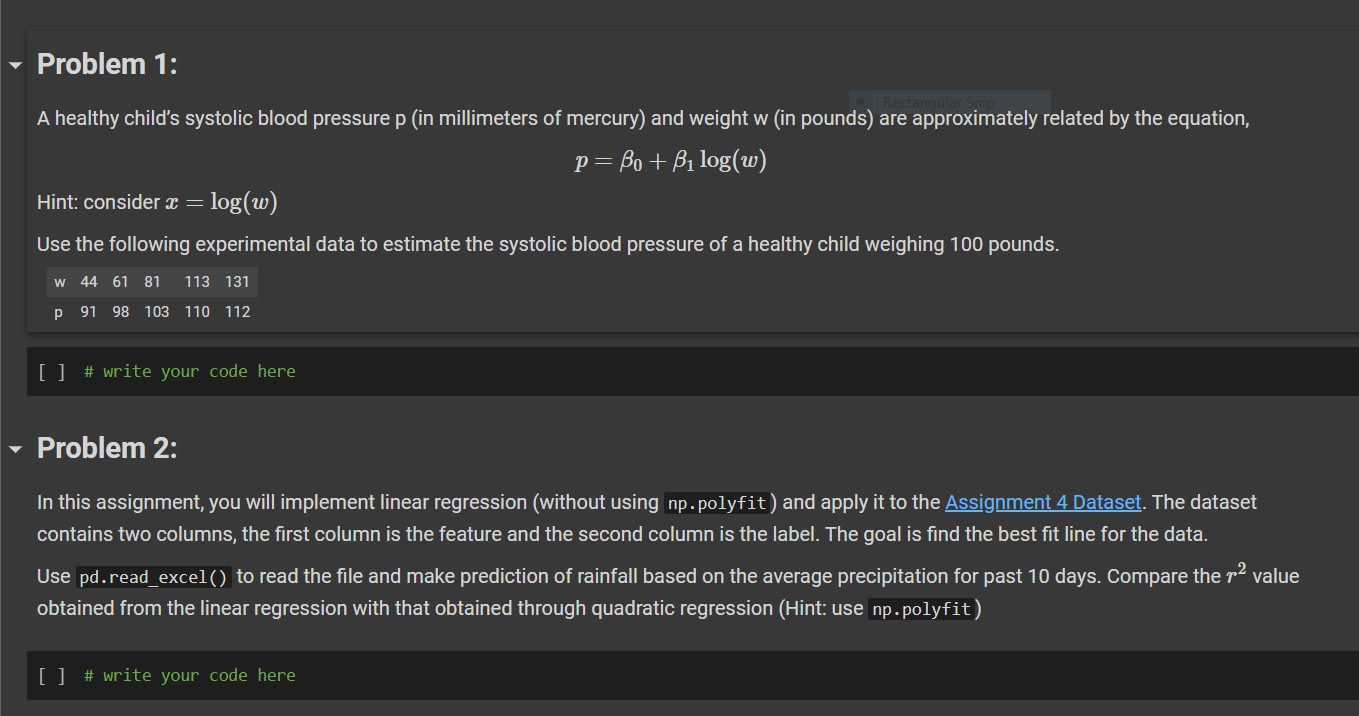This screenshot has width=1359, height=716.
Task: Run the first code cell brackets
Action: (x=52, y=372)
